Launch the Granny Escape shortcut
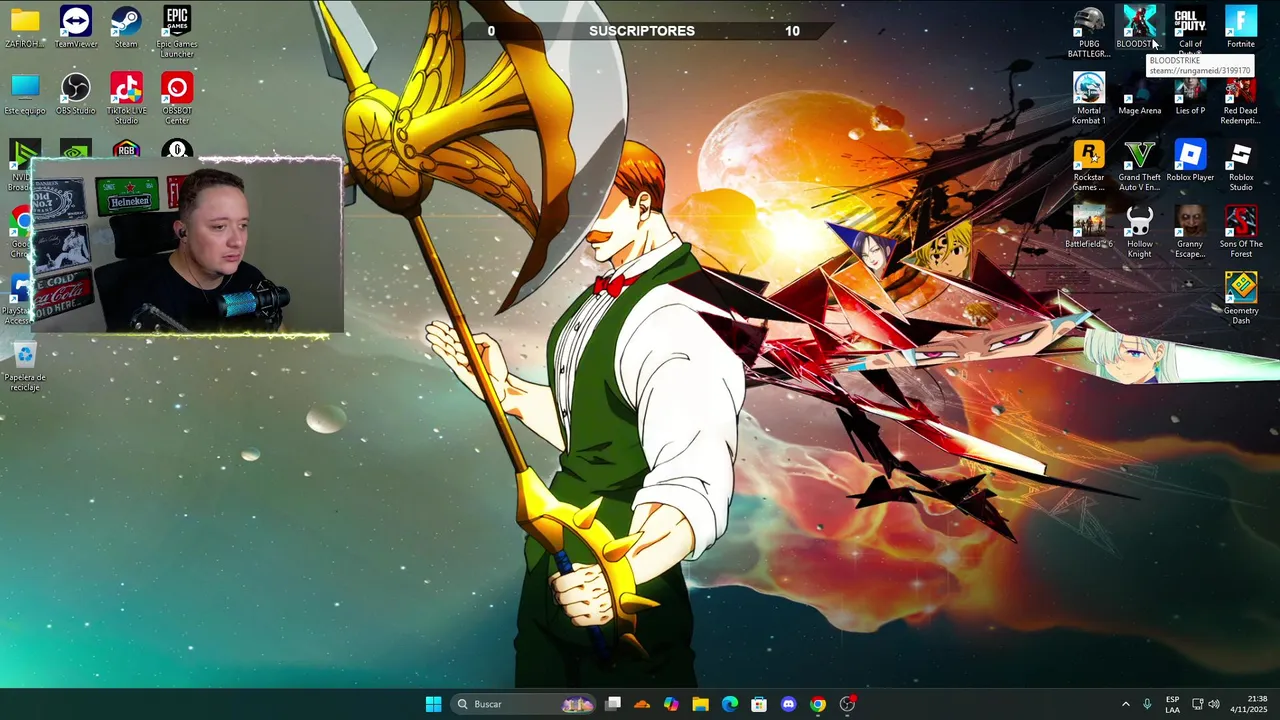This screenshot has height=720, width=1280. 1190,232
